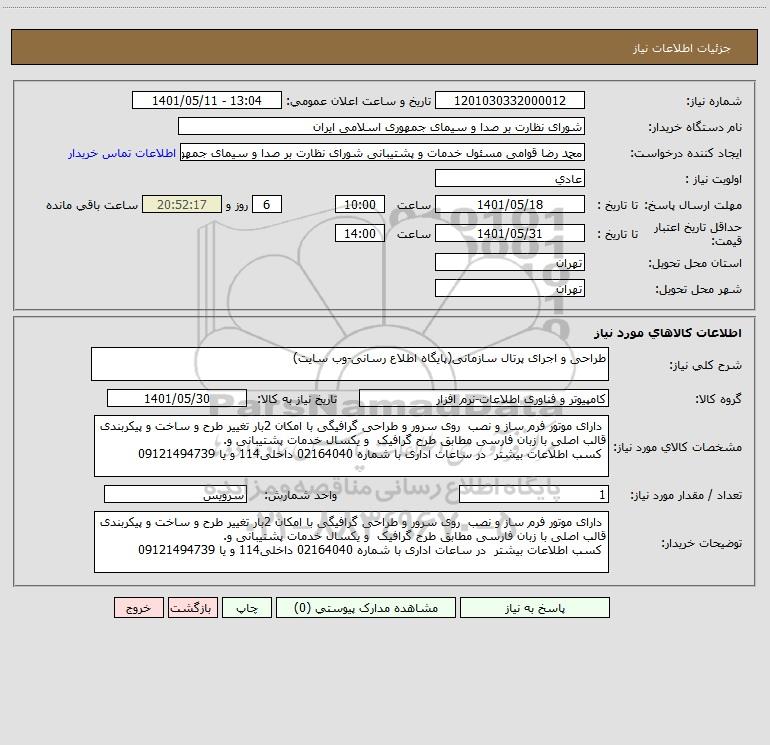Viewport: 770px width, 745px height.
Task: Click the countdown timer 20:52:17
Action: click(182, 204)
